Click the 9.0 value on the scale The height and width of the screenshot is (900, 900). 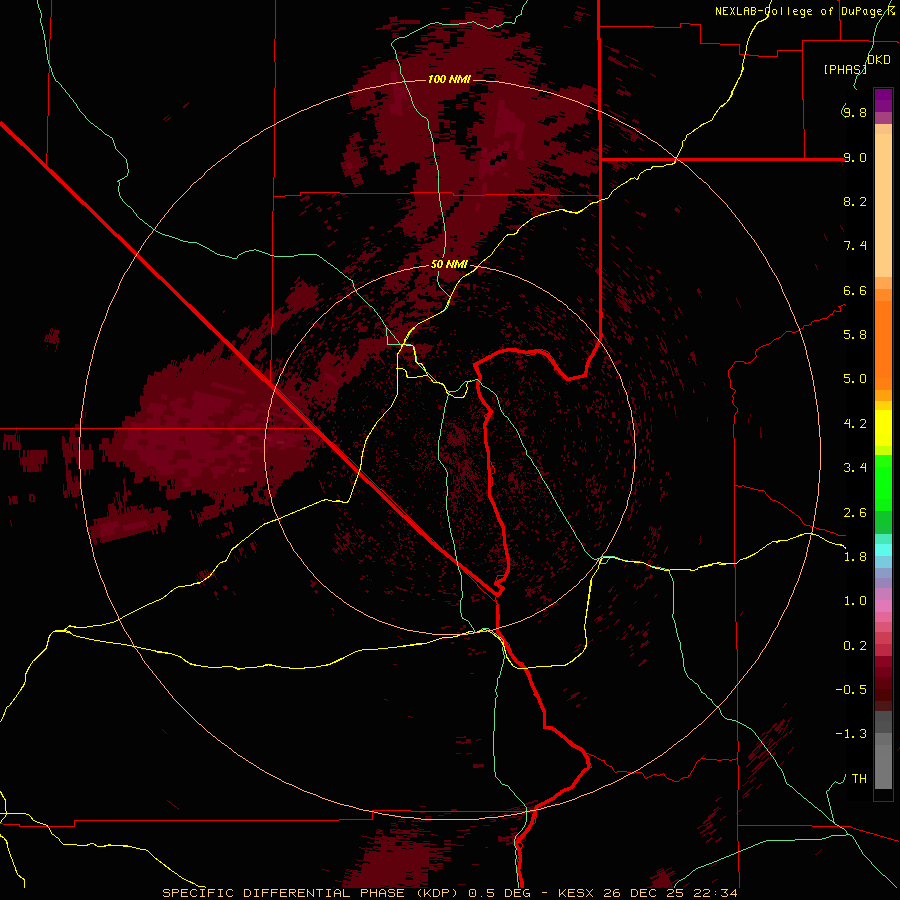pos(855,157)
